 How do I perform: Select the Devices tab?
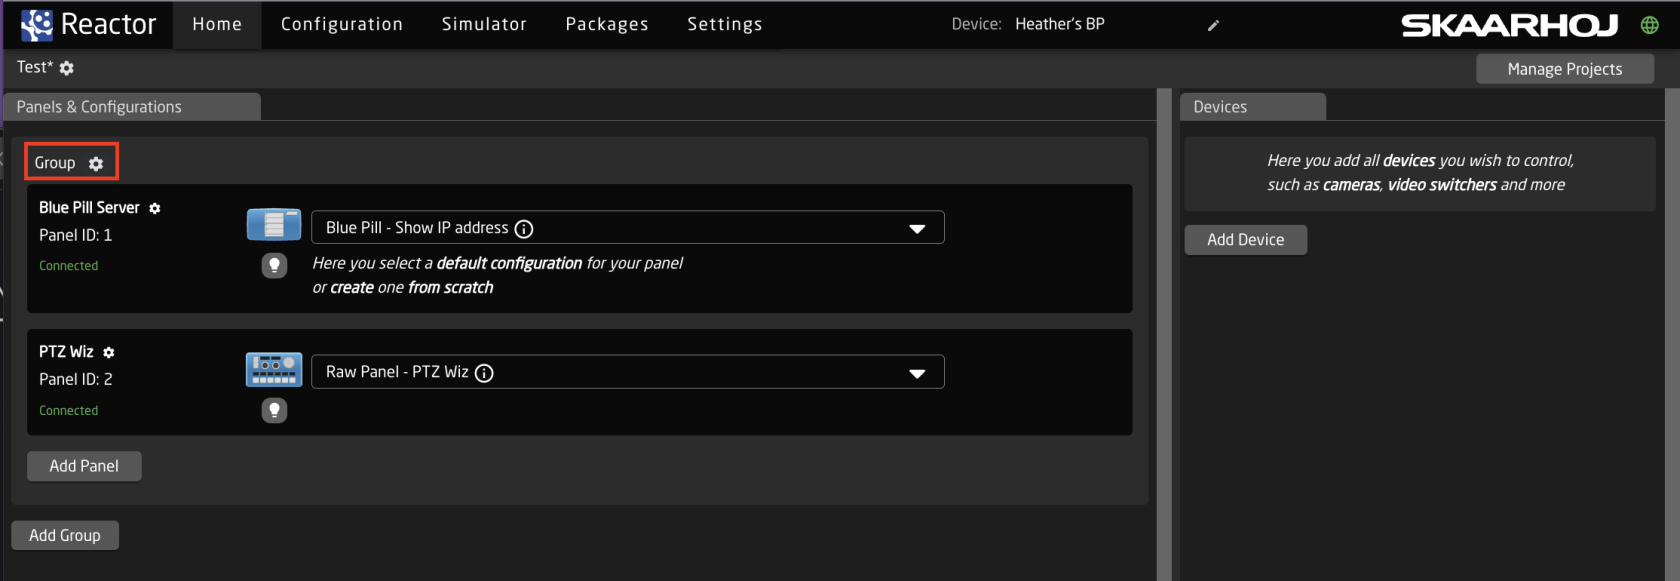tap(1253, 107)
